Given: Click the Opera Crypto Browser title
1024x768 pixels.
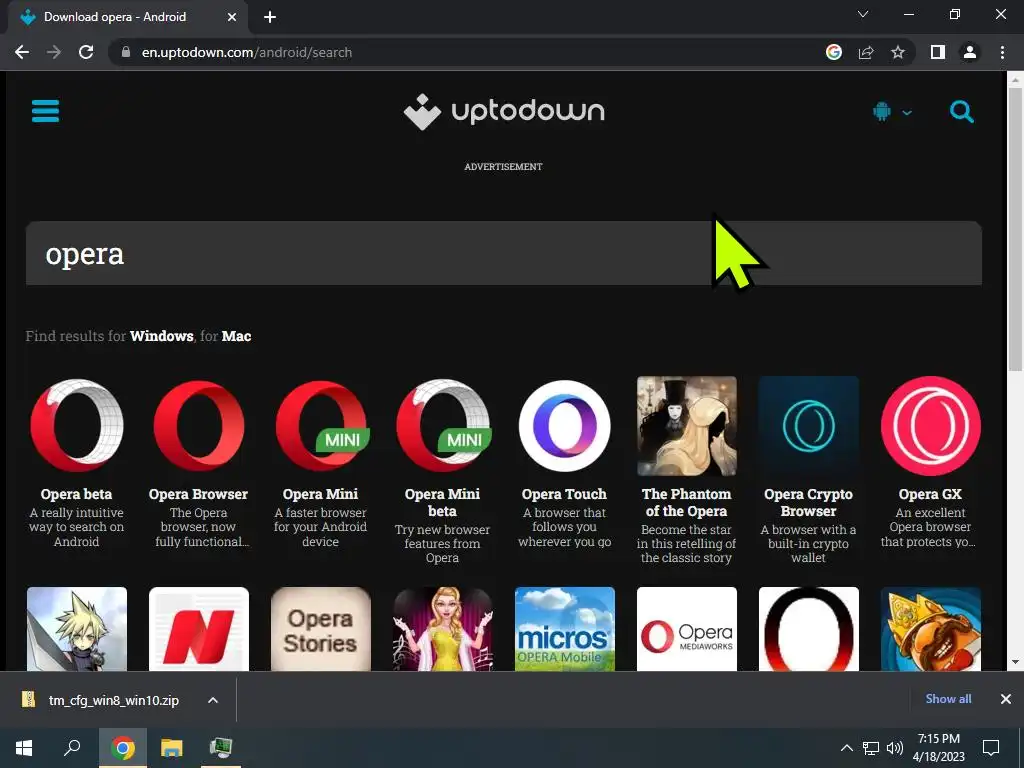Looking at the screenshot, I should (808, 503).
